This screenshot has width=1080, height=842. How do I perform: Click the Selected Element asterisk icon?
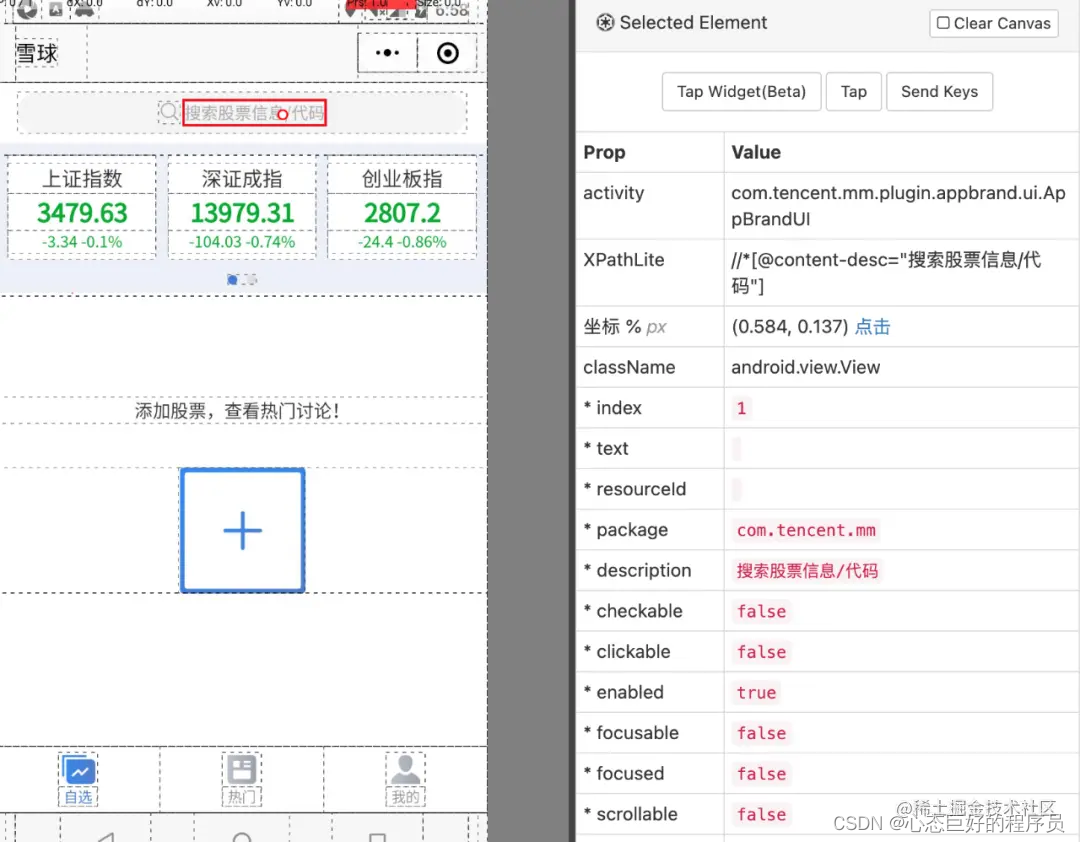pyautogui.click(x=605, y=23)
